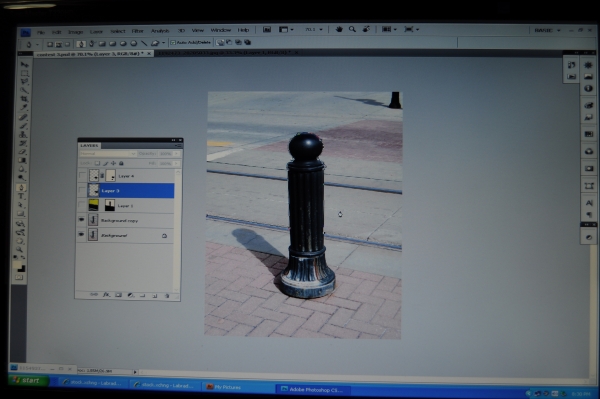Click the Hand tool in the top bar
This screenshot has height=399, width=600.
[x=339, y=29]
